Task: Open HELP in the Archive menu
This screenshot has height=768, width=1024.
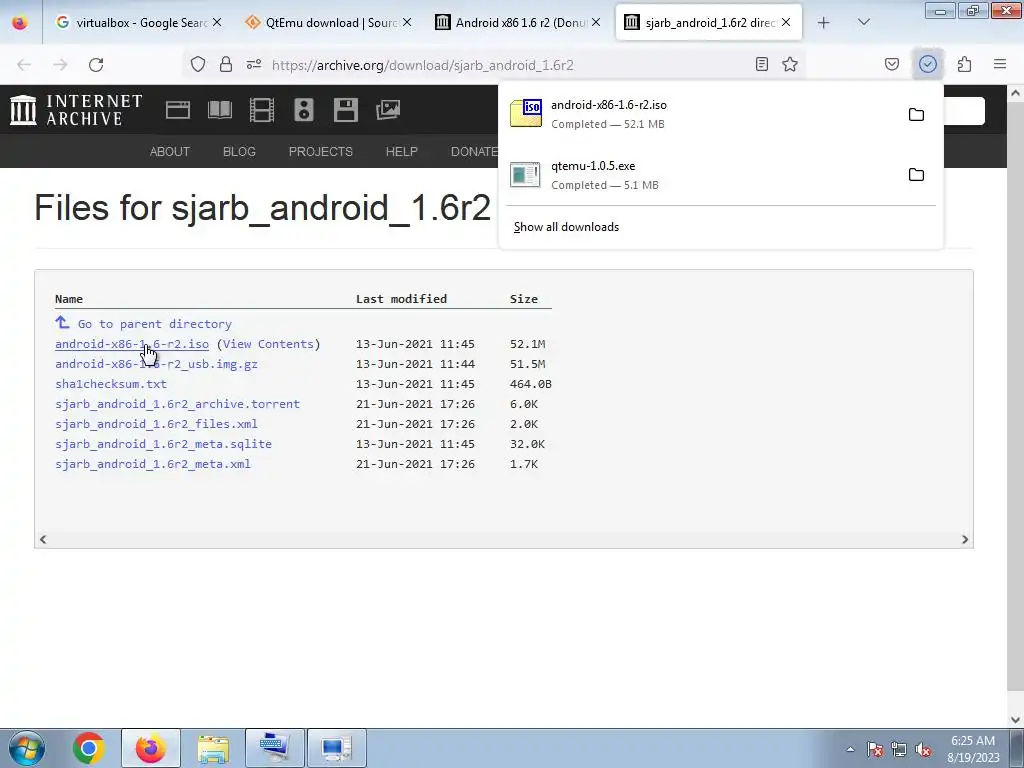Action: click(x=402, y=152)
